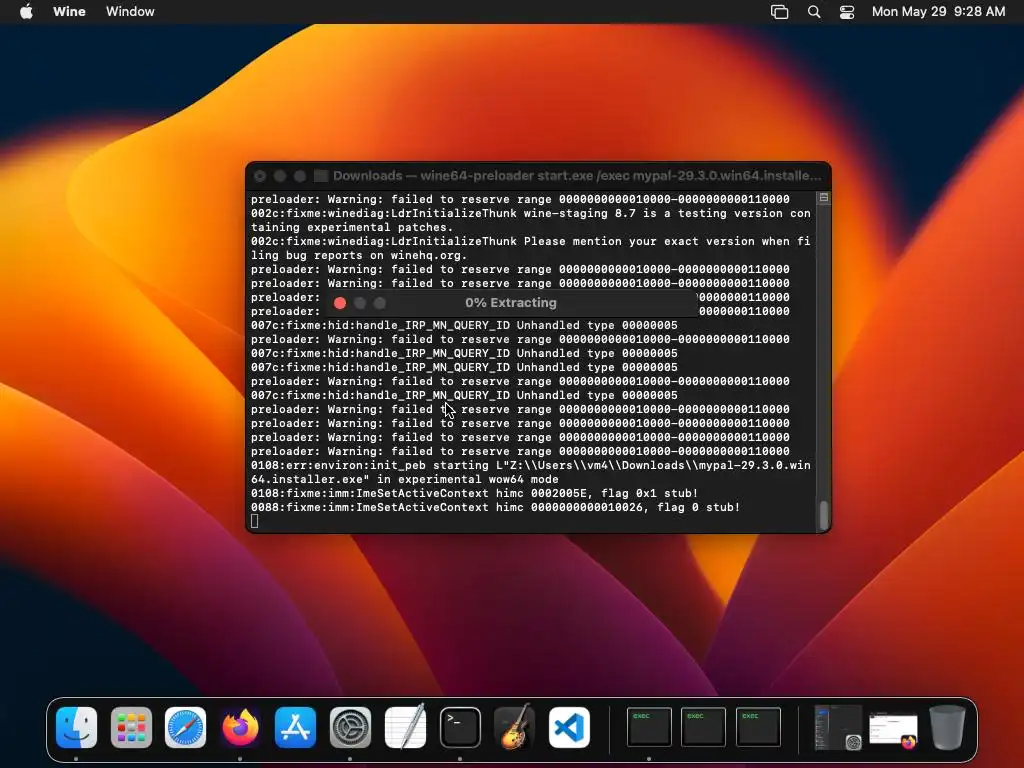1024x768 pixels.
Task: Open the second exec Wine icon in dock
Action: coord(703,726)
